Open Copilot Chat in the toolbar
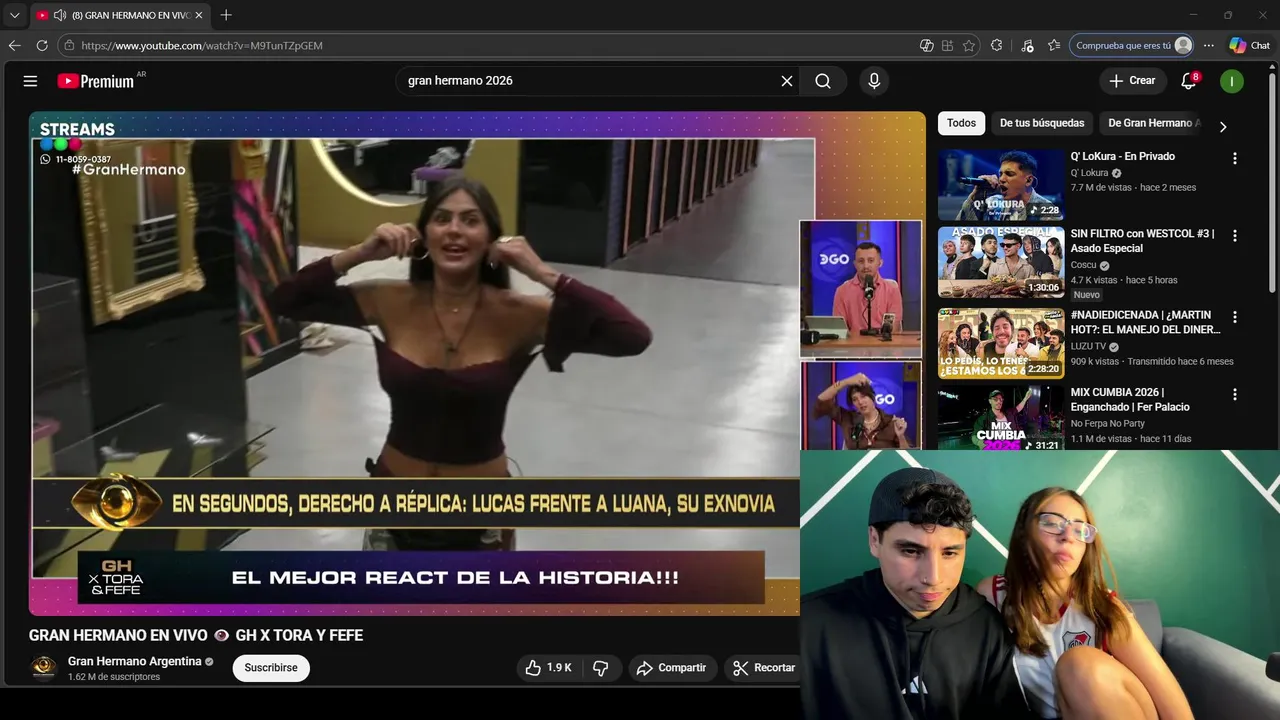Image resolution: width=1280 pixels, height=720 pixels. click(x=1250, y=45)
